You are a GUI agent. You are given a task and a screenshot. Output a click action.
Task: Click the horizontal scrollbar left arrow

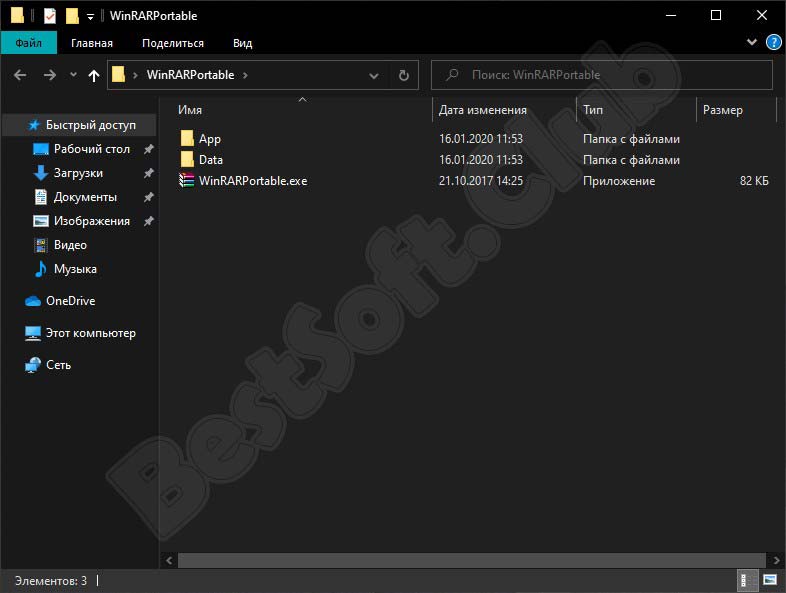point(169,560)
